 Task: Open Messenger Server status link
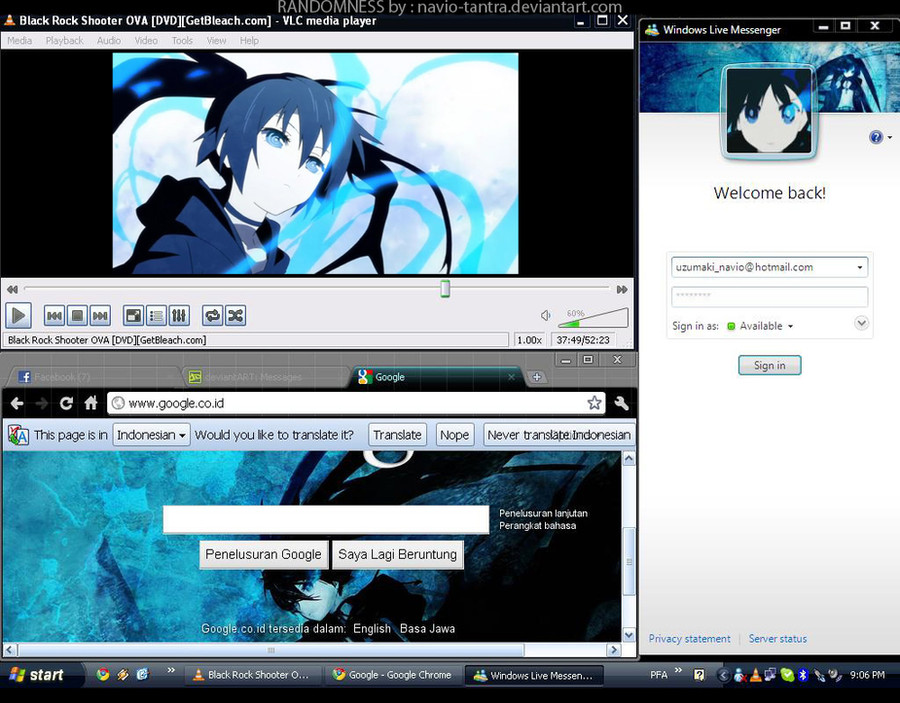coord(778,639)
